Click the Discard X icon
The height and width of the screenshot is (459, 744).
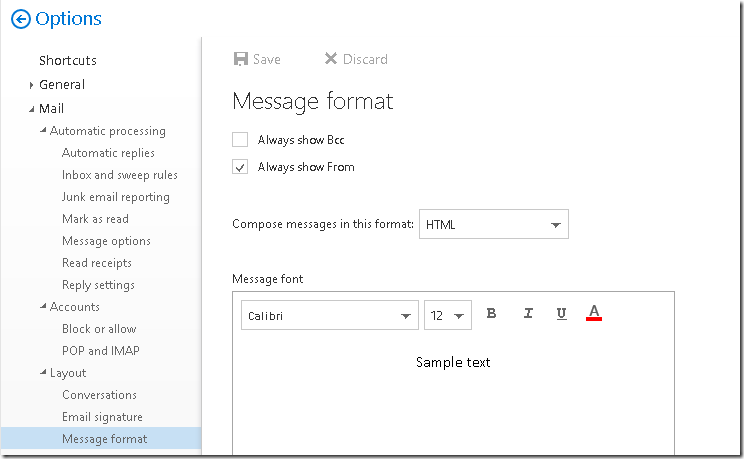pyautogui.click(x=331, y=58)
